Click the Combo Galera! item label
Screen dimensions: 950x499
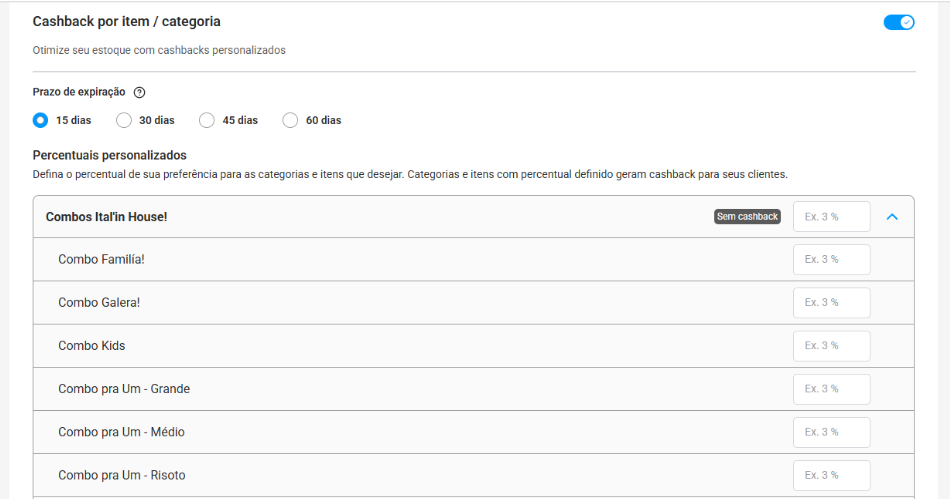pos(99,303)
